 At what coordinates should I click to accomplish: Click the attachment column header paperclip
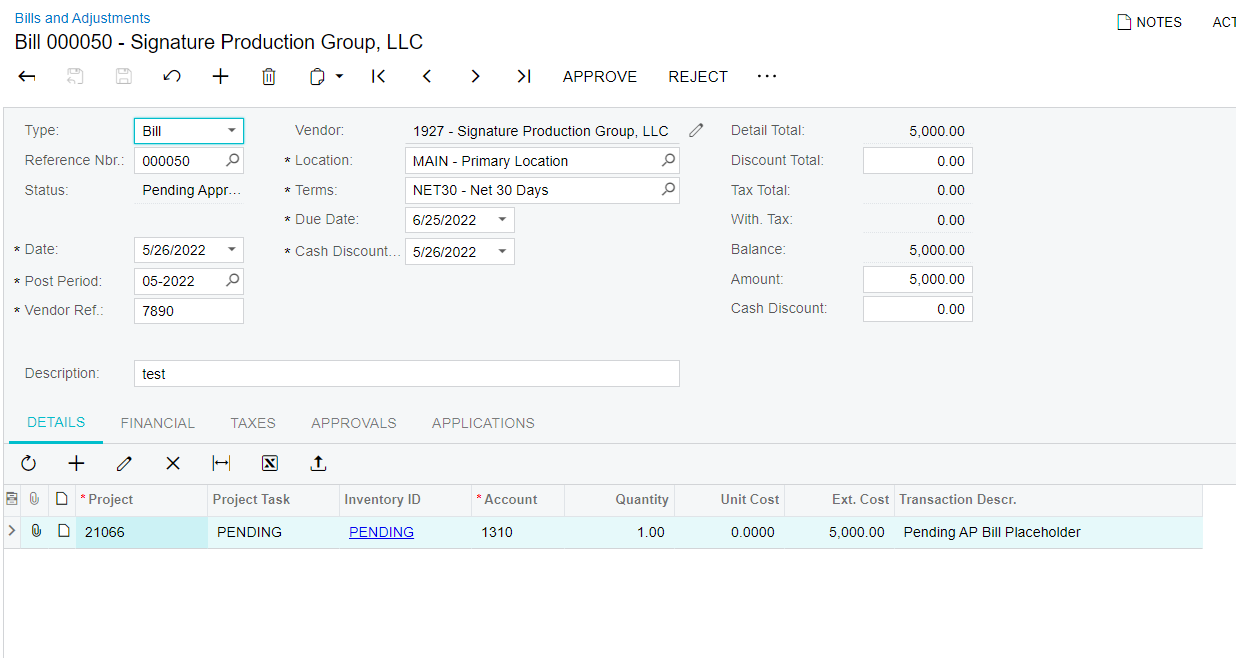(35, 499)
